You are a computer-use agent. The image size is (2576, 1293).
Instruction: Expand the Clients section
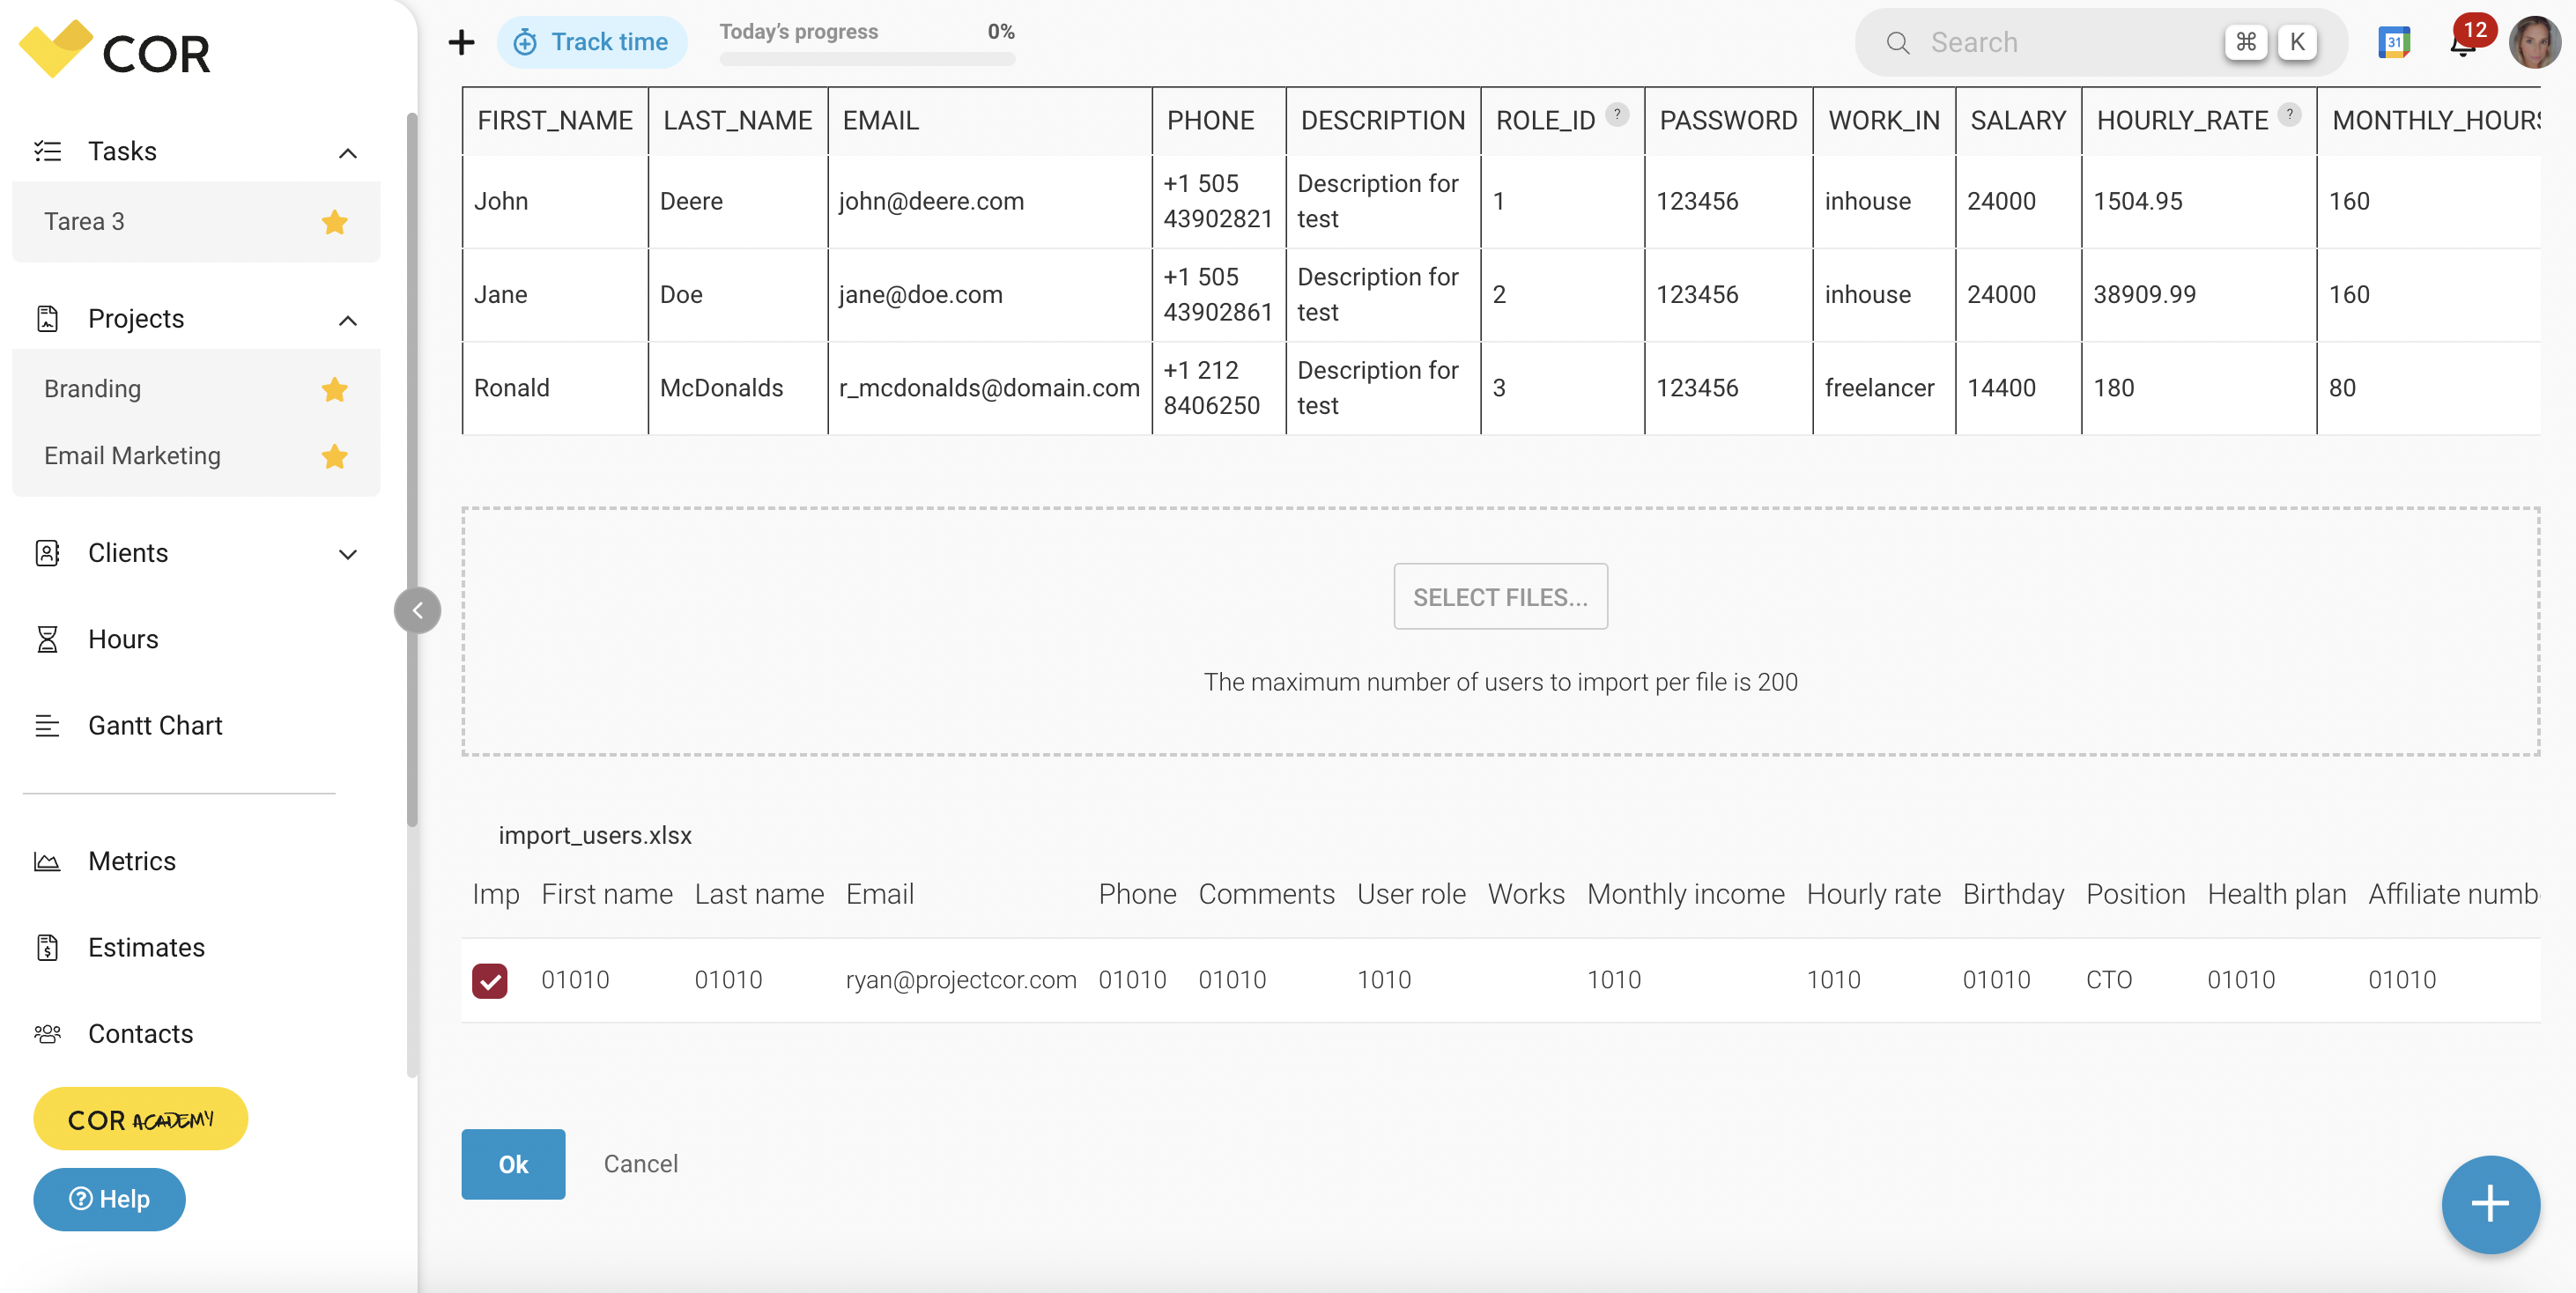coord(348,554)
